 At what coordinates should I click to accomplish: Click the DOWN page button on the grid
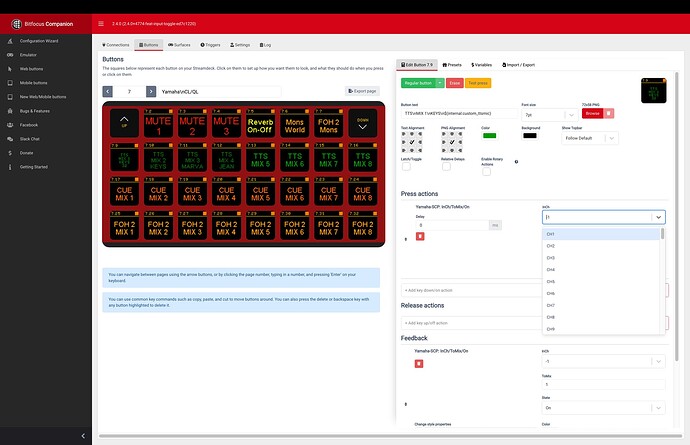pyautogui.click(x=363, y=123)
